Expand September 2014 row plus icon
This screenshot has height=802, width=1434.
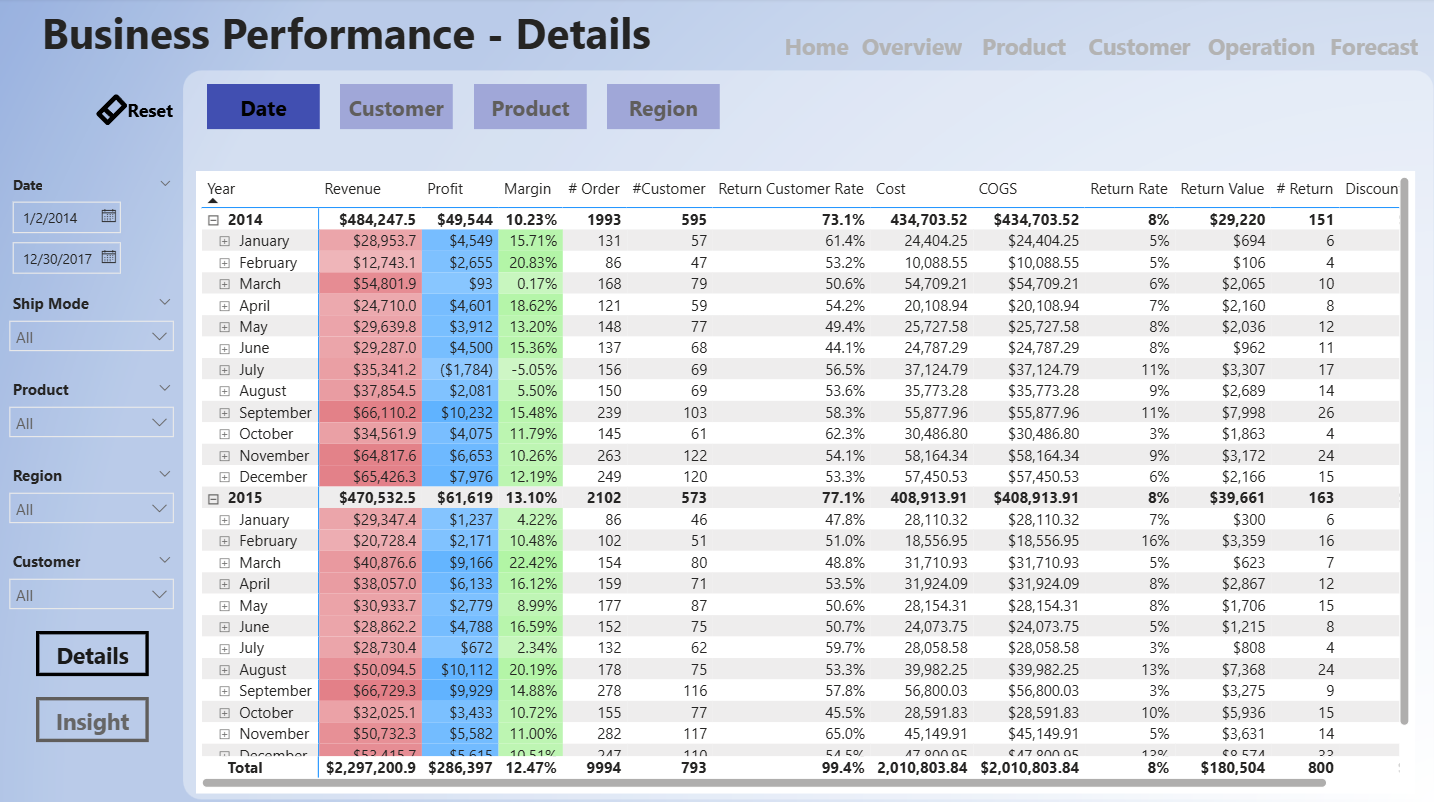click(225, 413)
